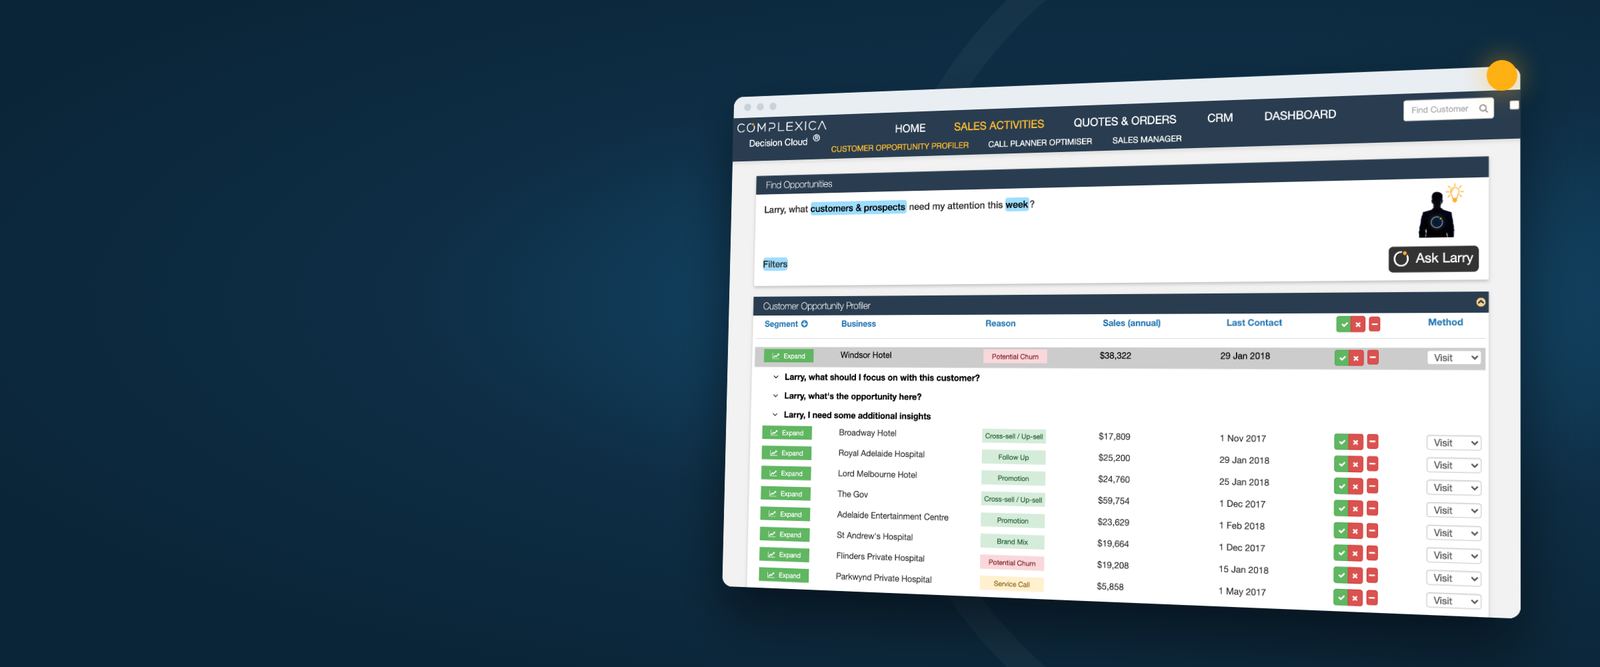Open the SALES ACTIVITIES menu
This screenshot has width=1600, height=667.
tap(999, 125)
